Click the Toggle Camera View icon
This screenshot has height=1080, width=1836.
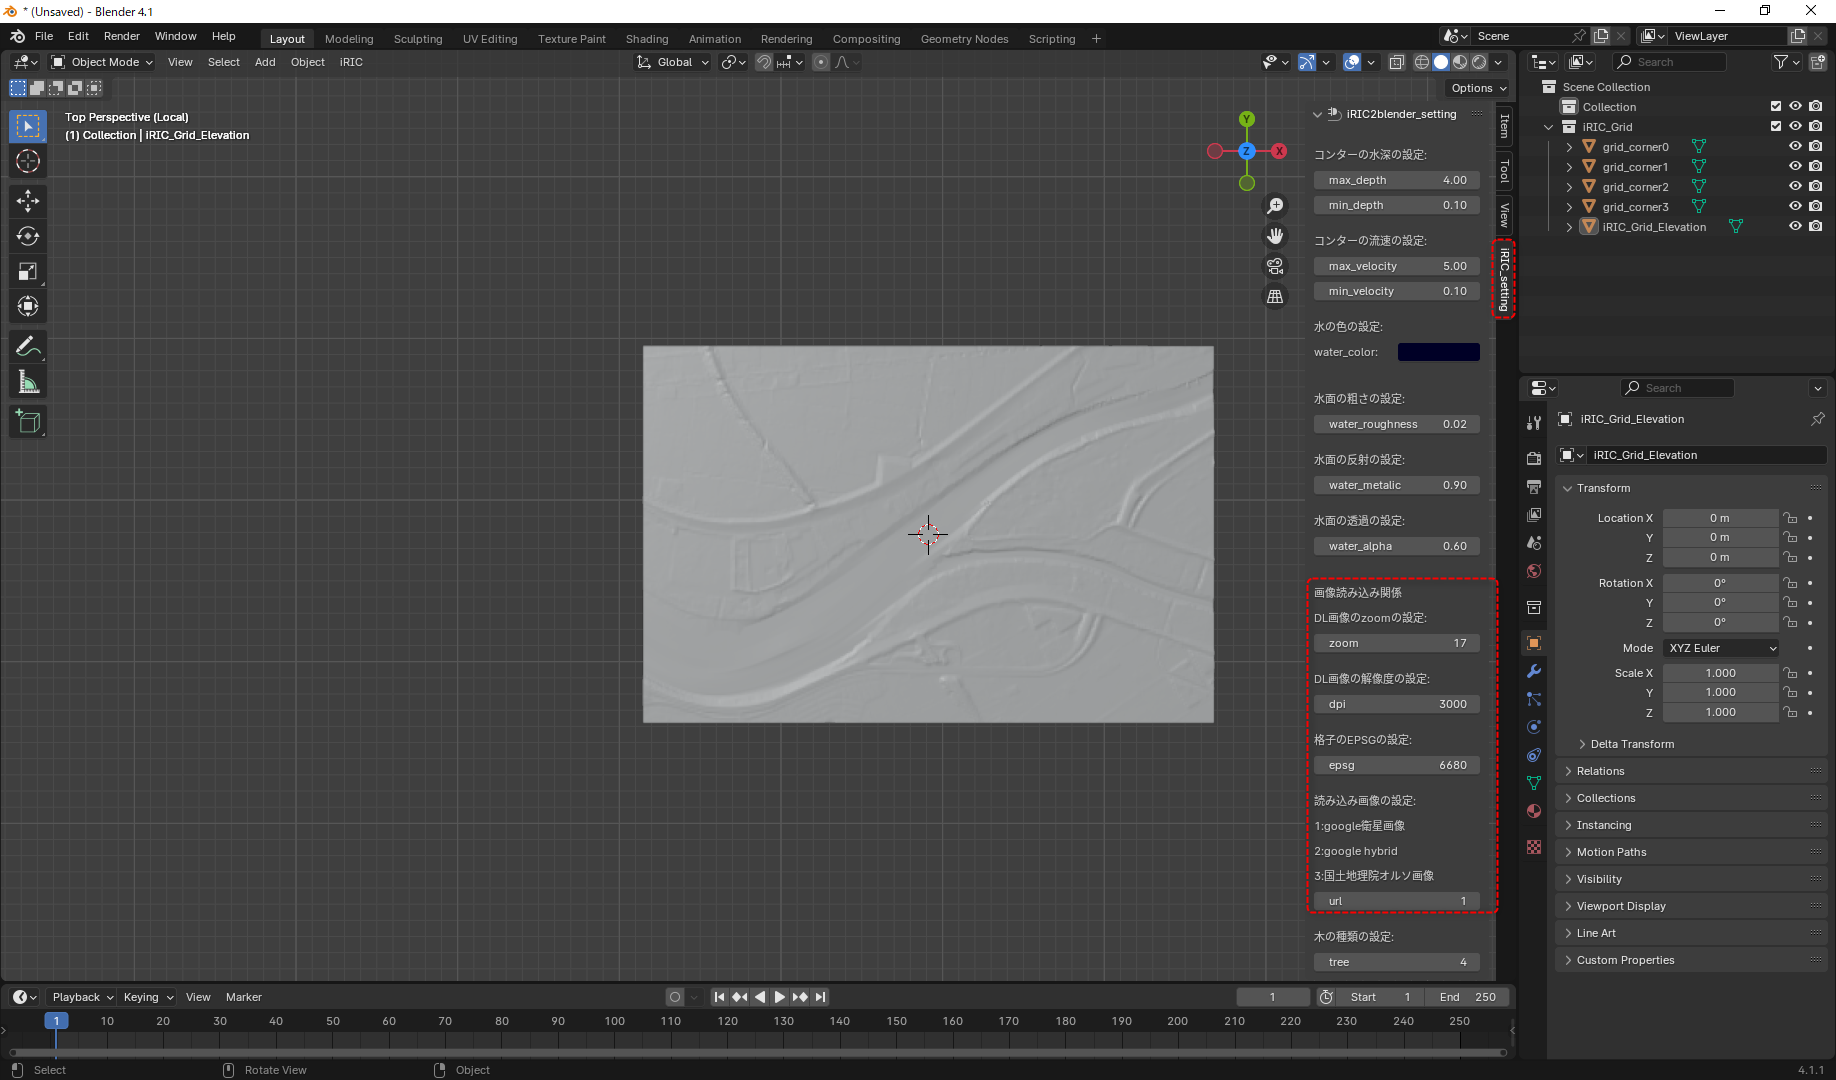[1275, 266]
